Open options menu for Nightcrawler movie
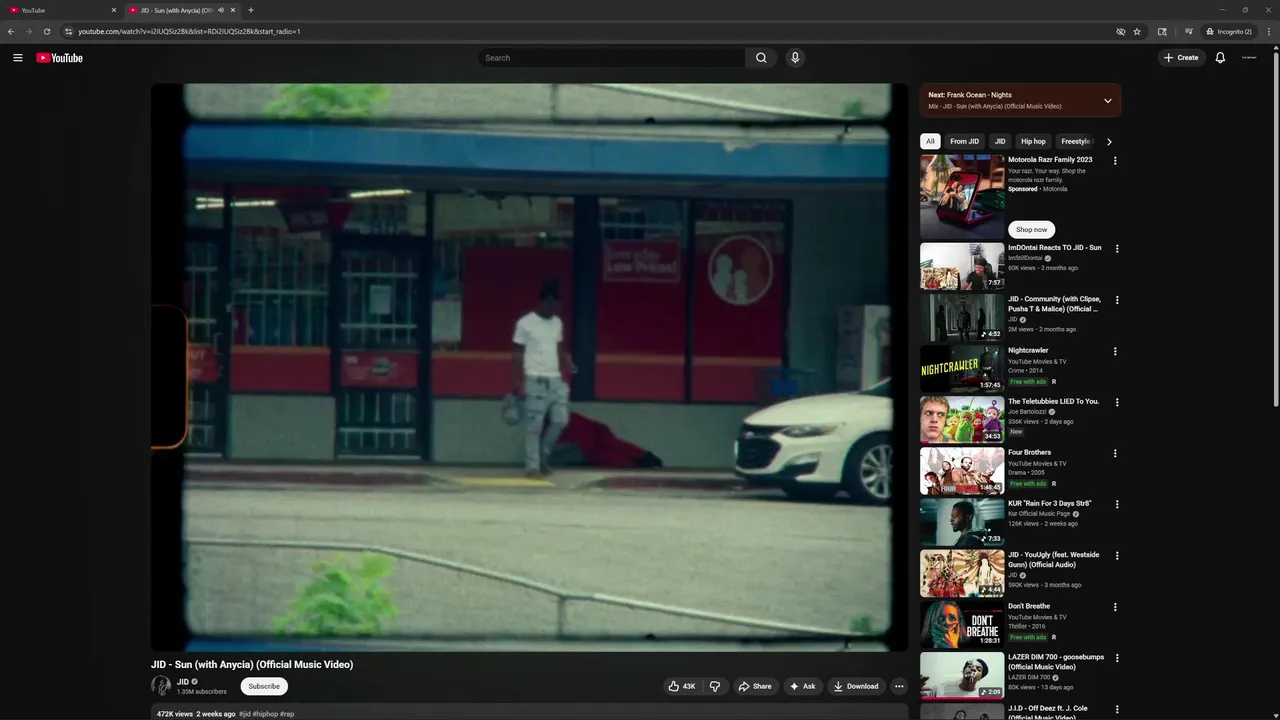This screenshot has width=1280, height=720. pos(1116,352)
